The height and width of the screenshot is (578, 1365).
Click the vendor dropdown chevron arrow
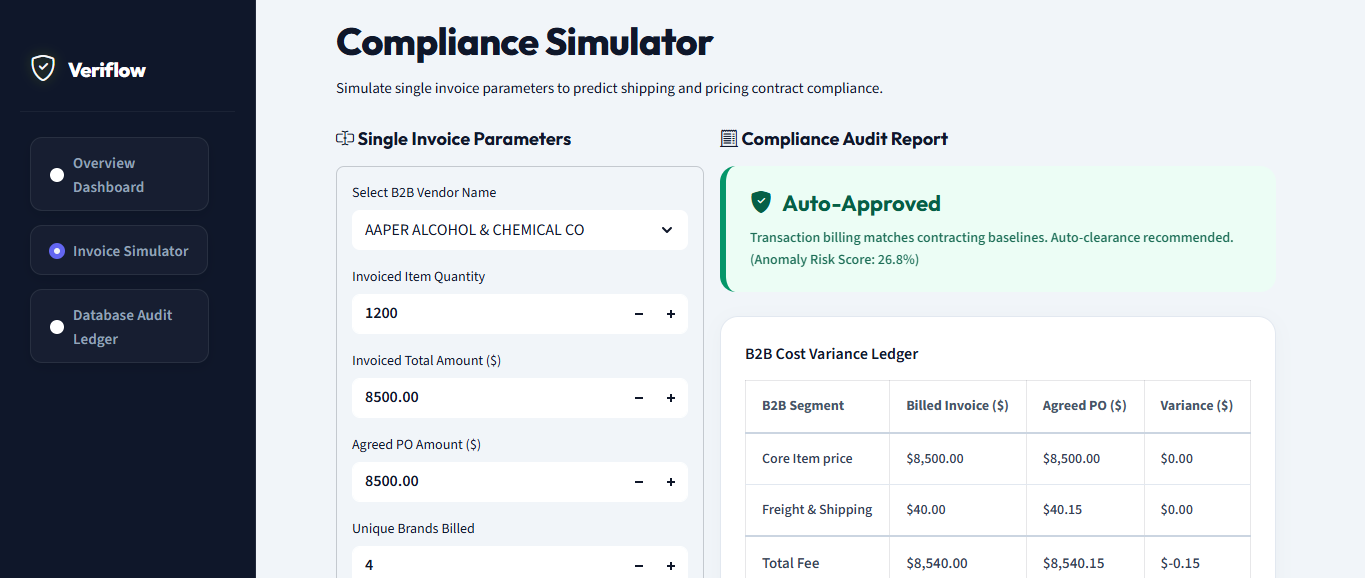tap(667, 230)
